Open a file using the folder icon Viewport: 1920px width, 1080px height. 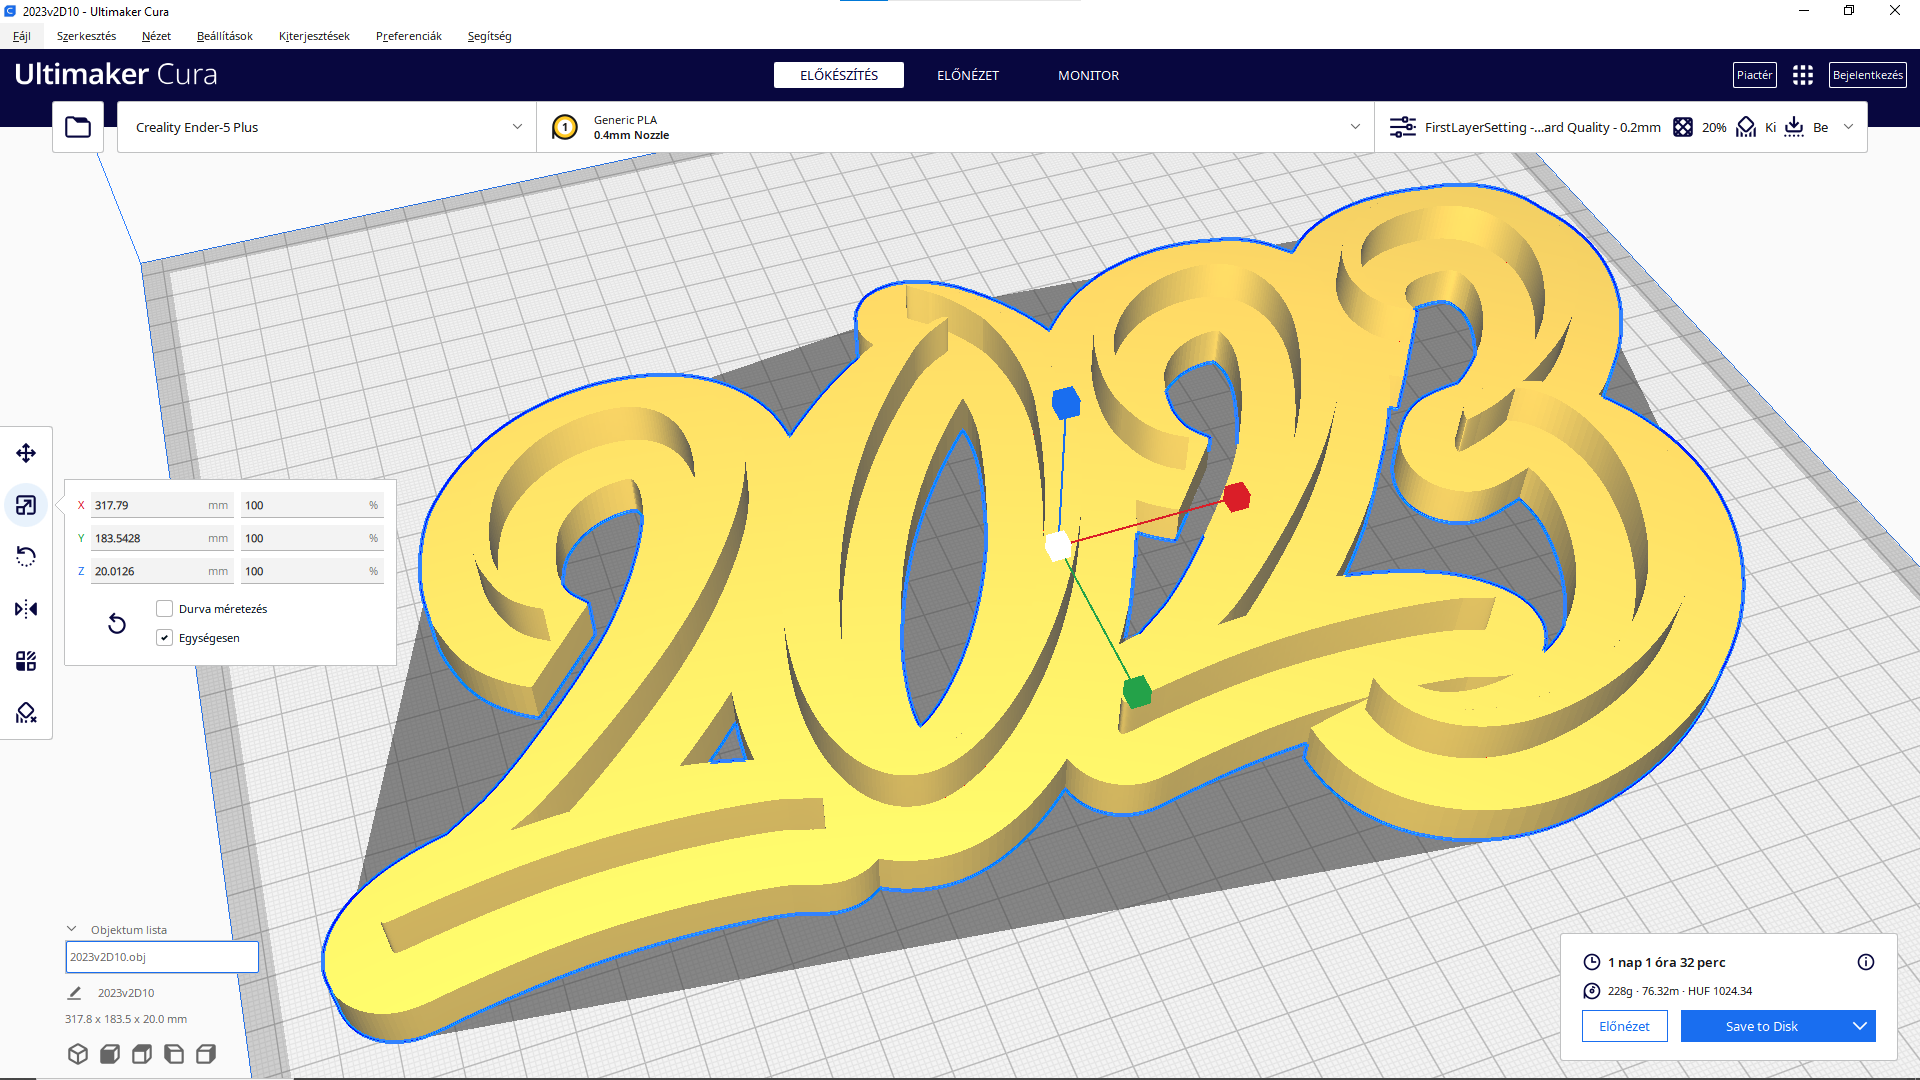click(78, 127)
